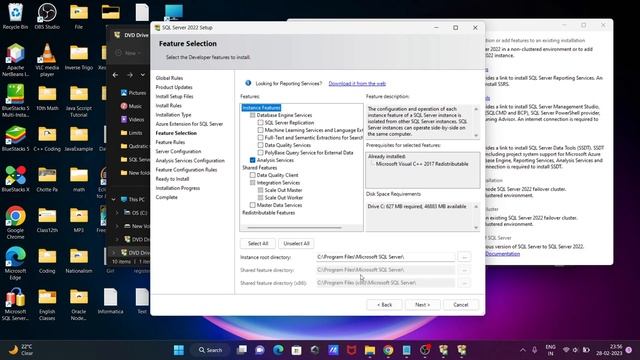This screenshot has height=360, width=640.
Task: Click the Unselect All button
Action: pos(296,243)
